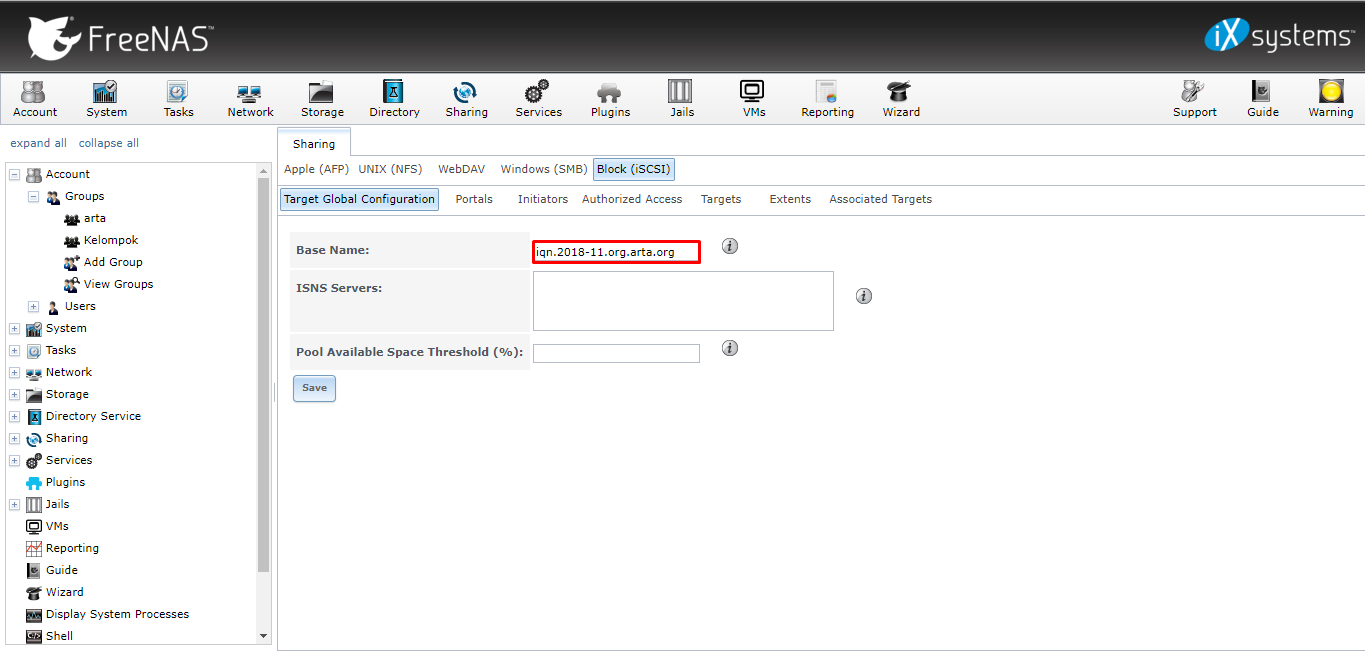Launch the Wizard from the toolbar
Screen dimensions: 1365x651
899,98
